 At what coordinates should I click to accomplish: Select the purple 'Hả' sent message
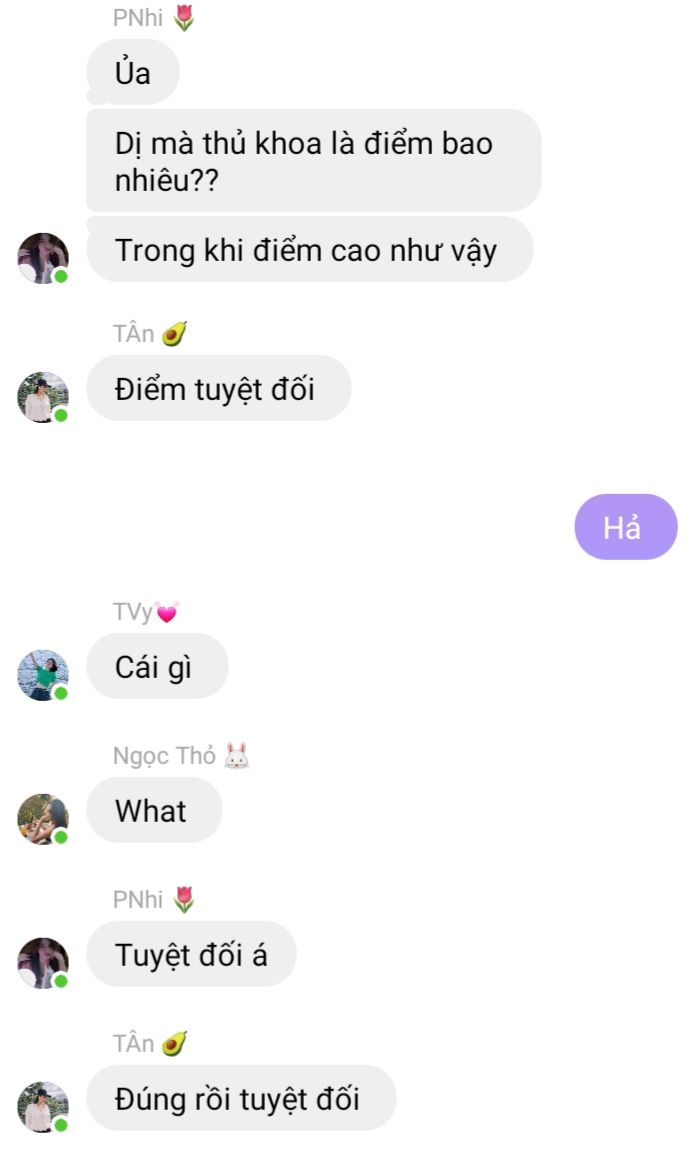[625, 527]
